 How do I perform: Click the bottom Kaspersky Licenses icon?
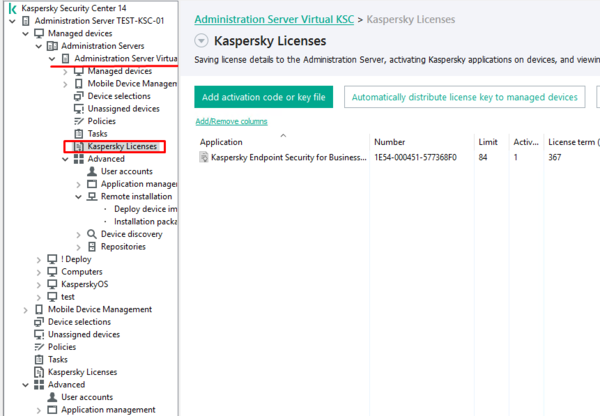(39, 372)
